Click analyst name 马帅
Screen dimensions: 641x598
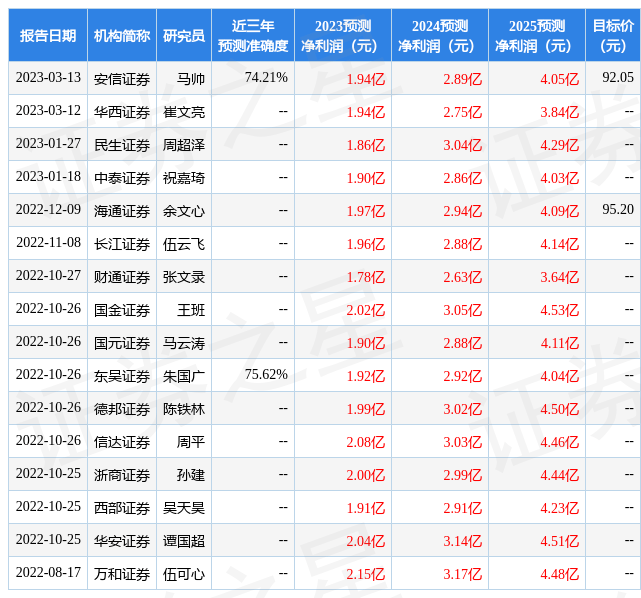coord(191,79)
